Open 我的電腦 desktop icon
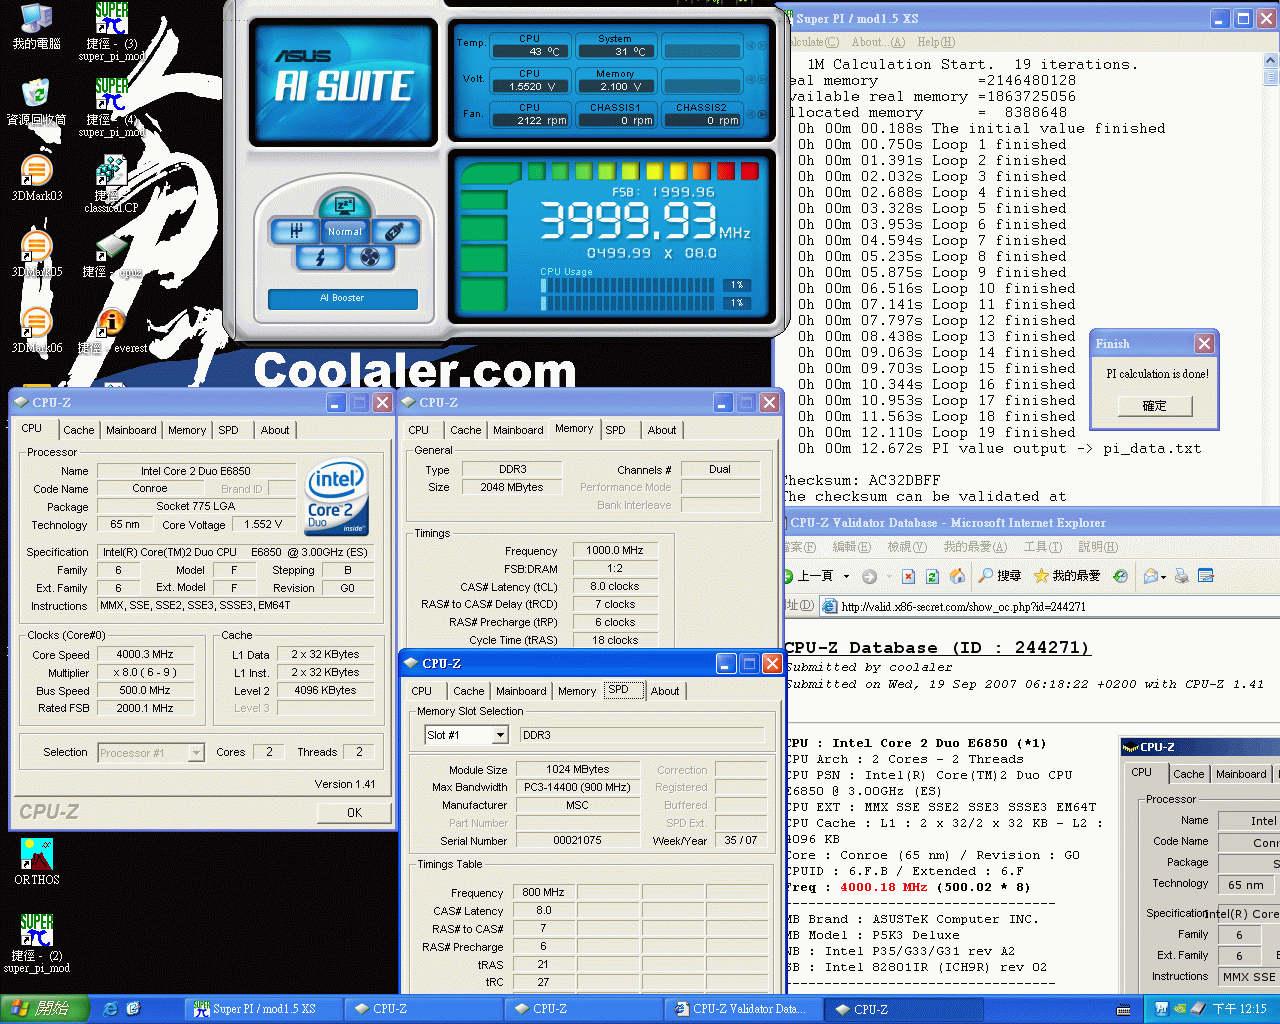 pyautogui.click(x=37, y=27)
